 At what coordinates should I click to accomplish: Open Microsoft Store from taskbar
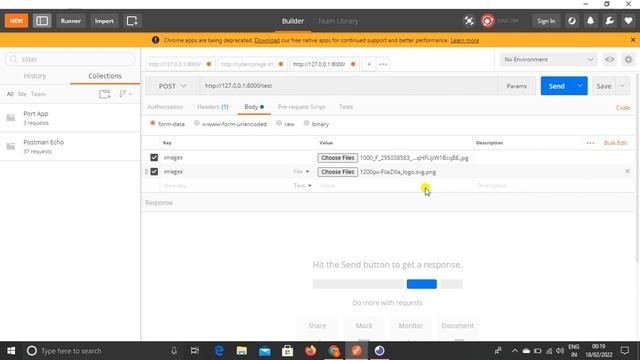click(x=287, y=351)
